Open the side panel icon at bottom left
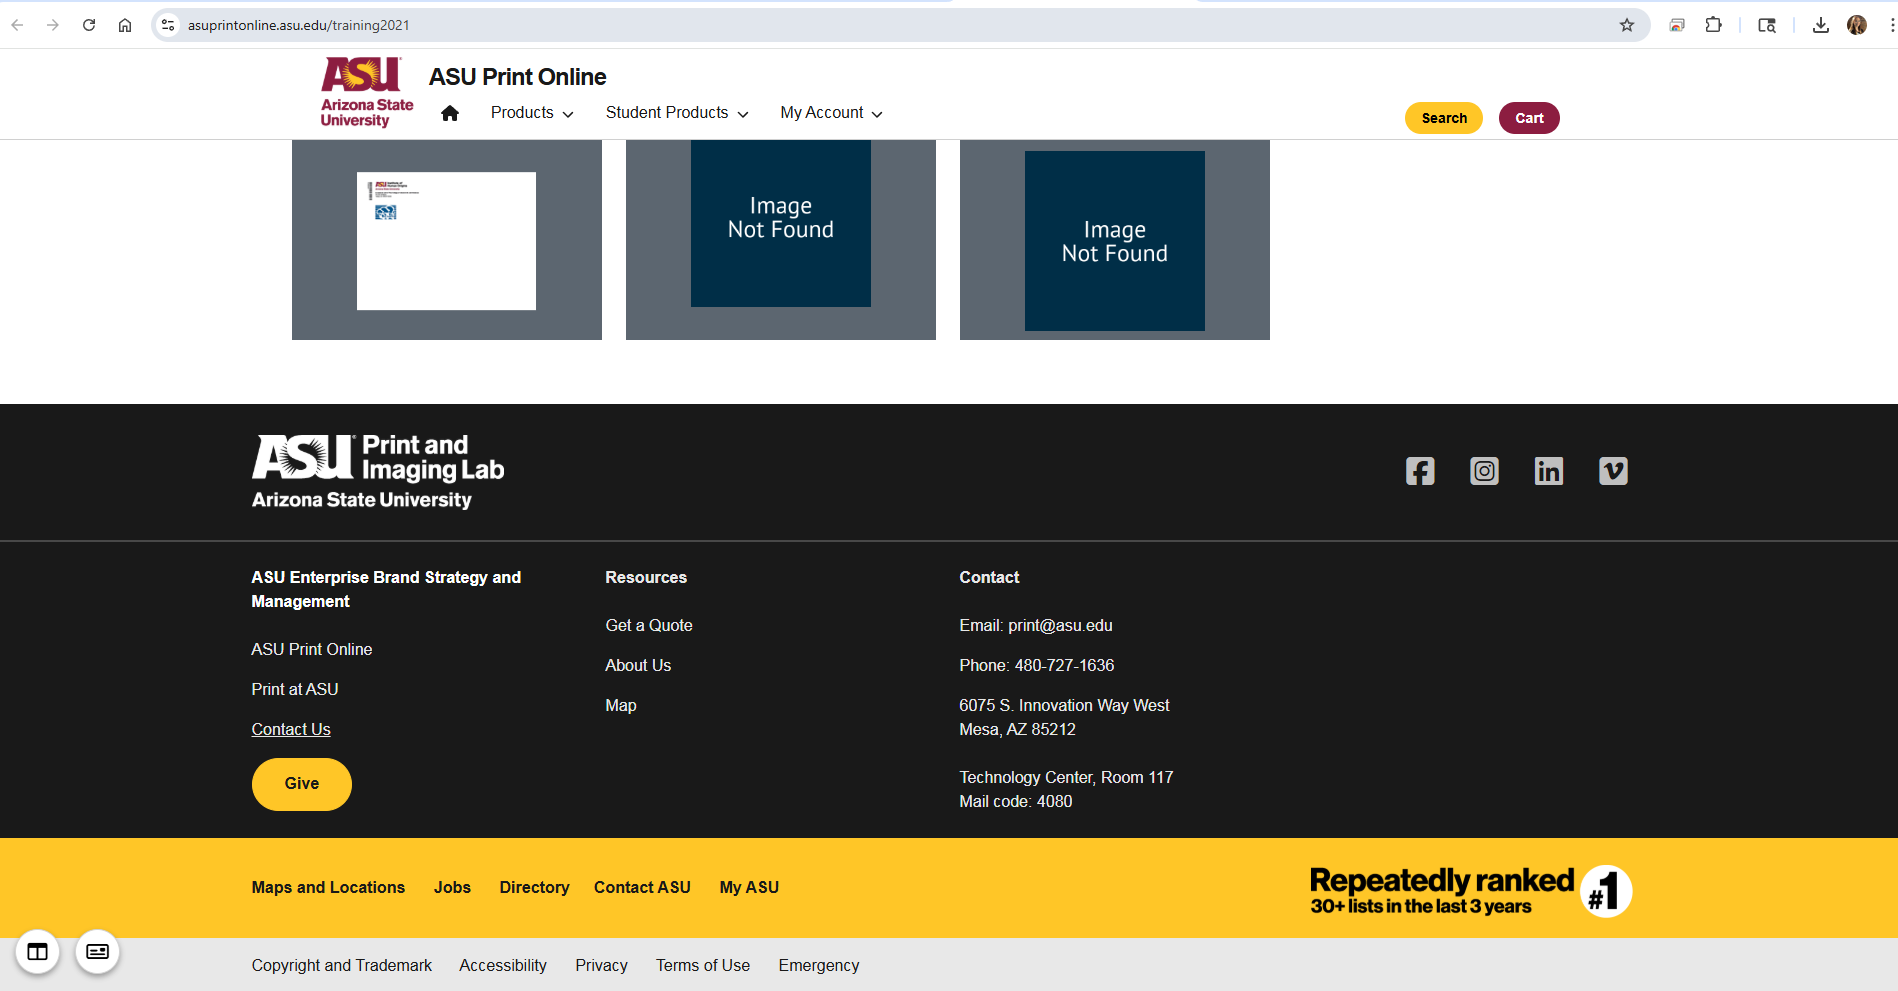Viewport: 1898px width, 991px height. pyautogui.click(x=37, y=952)
